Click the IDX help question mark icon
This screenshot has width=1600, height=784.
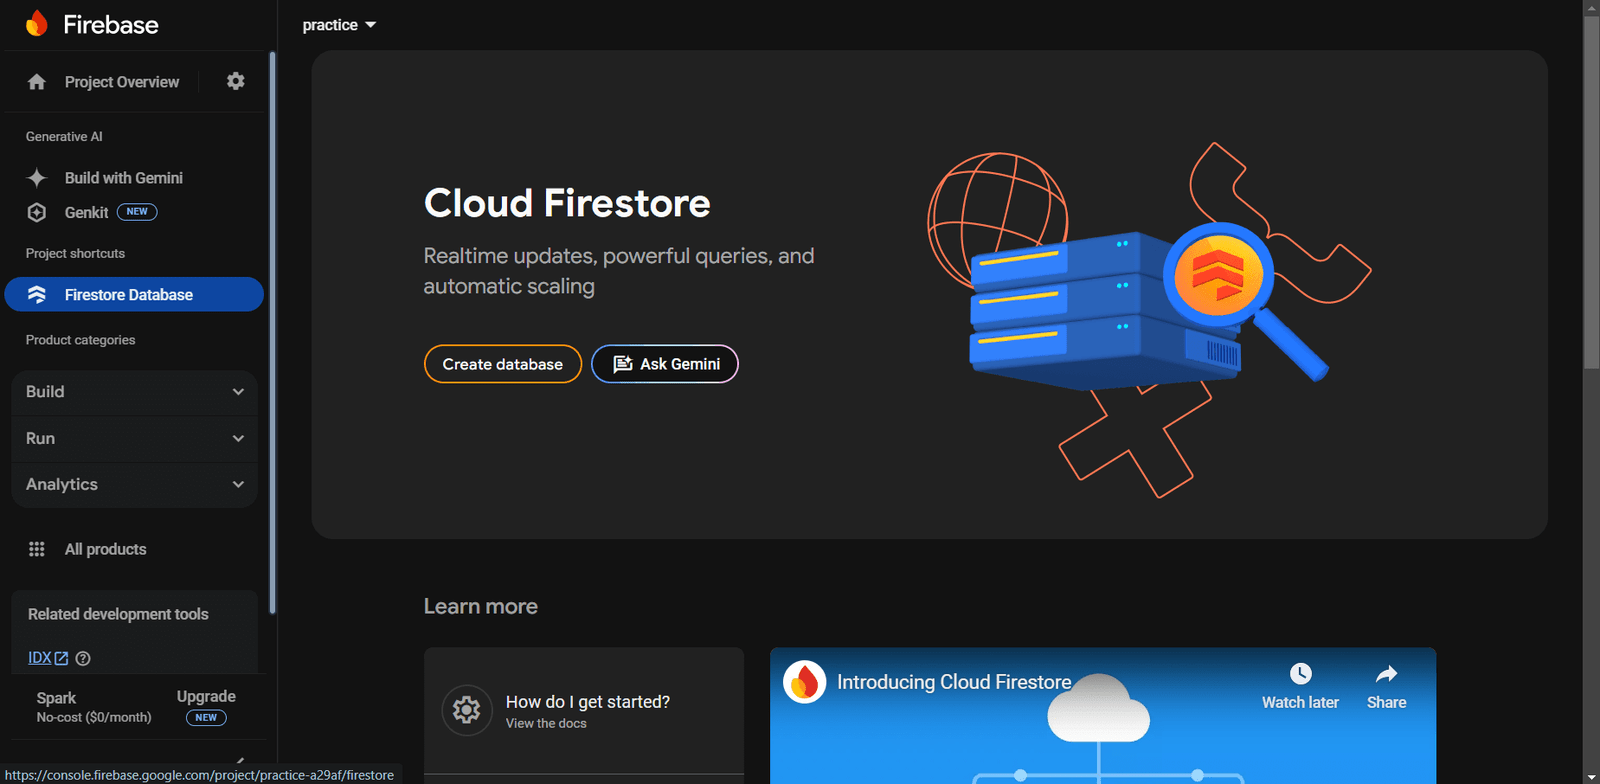coord(83,658)
